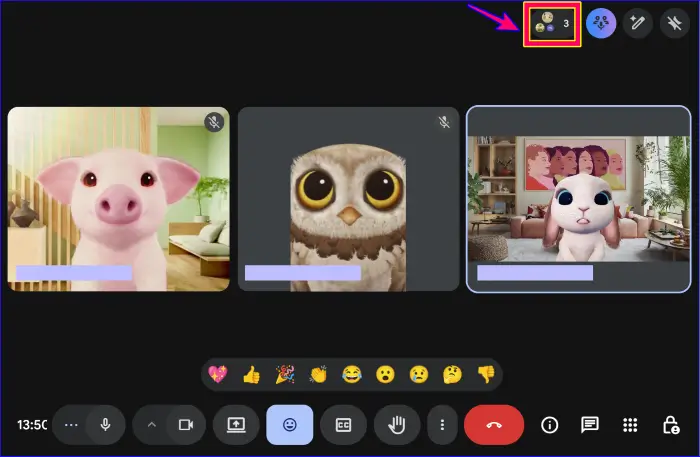700x457 pixels.
Task: Toggle the camera on or off
Action: coord(186,425)
